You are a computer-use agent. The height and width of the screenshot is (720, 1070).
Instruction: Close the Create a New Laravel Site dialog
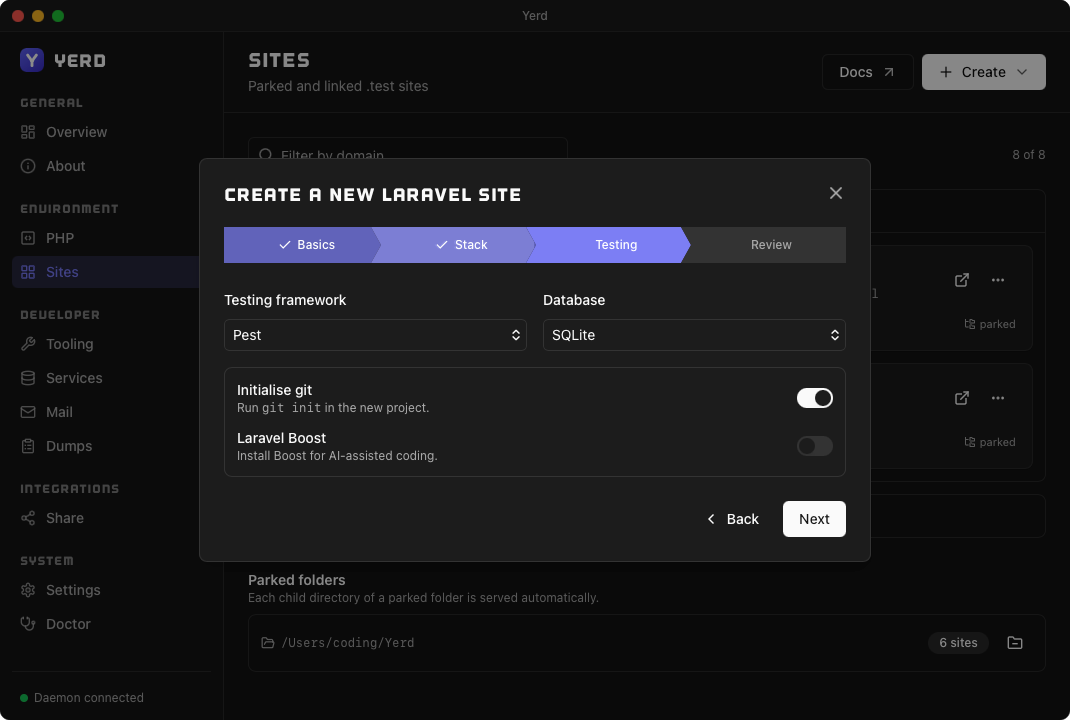point(835,193)
